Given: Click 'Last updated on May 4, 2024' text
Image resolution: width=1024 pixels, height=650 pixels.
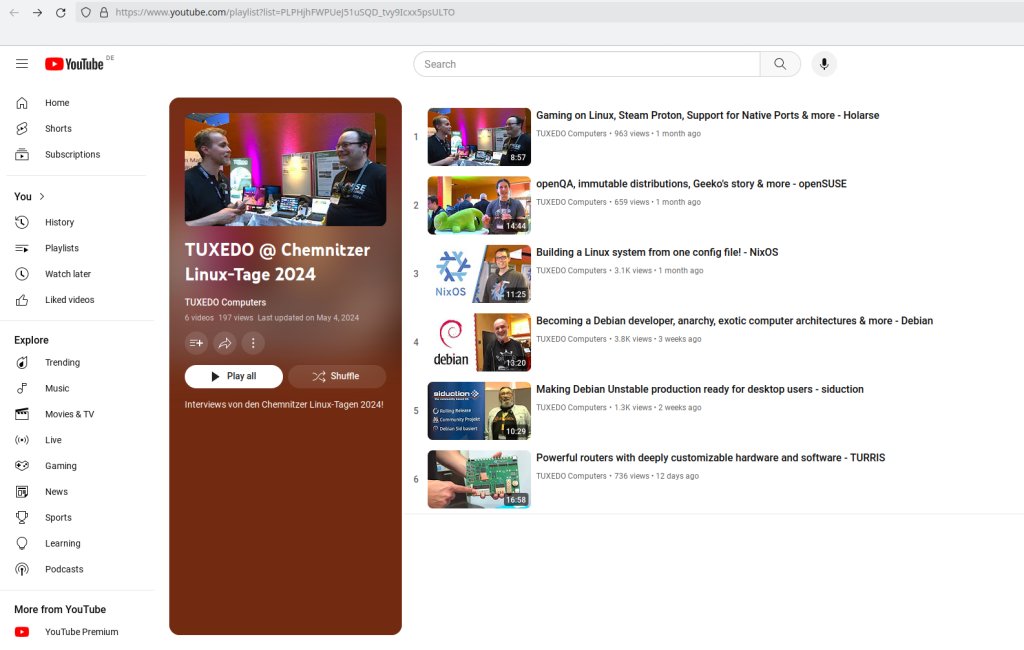Looking at the screenshot, I should pyautogui.click(x=308, y=318).
